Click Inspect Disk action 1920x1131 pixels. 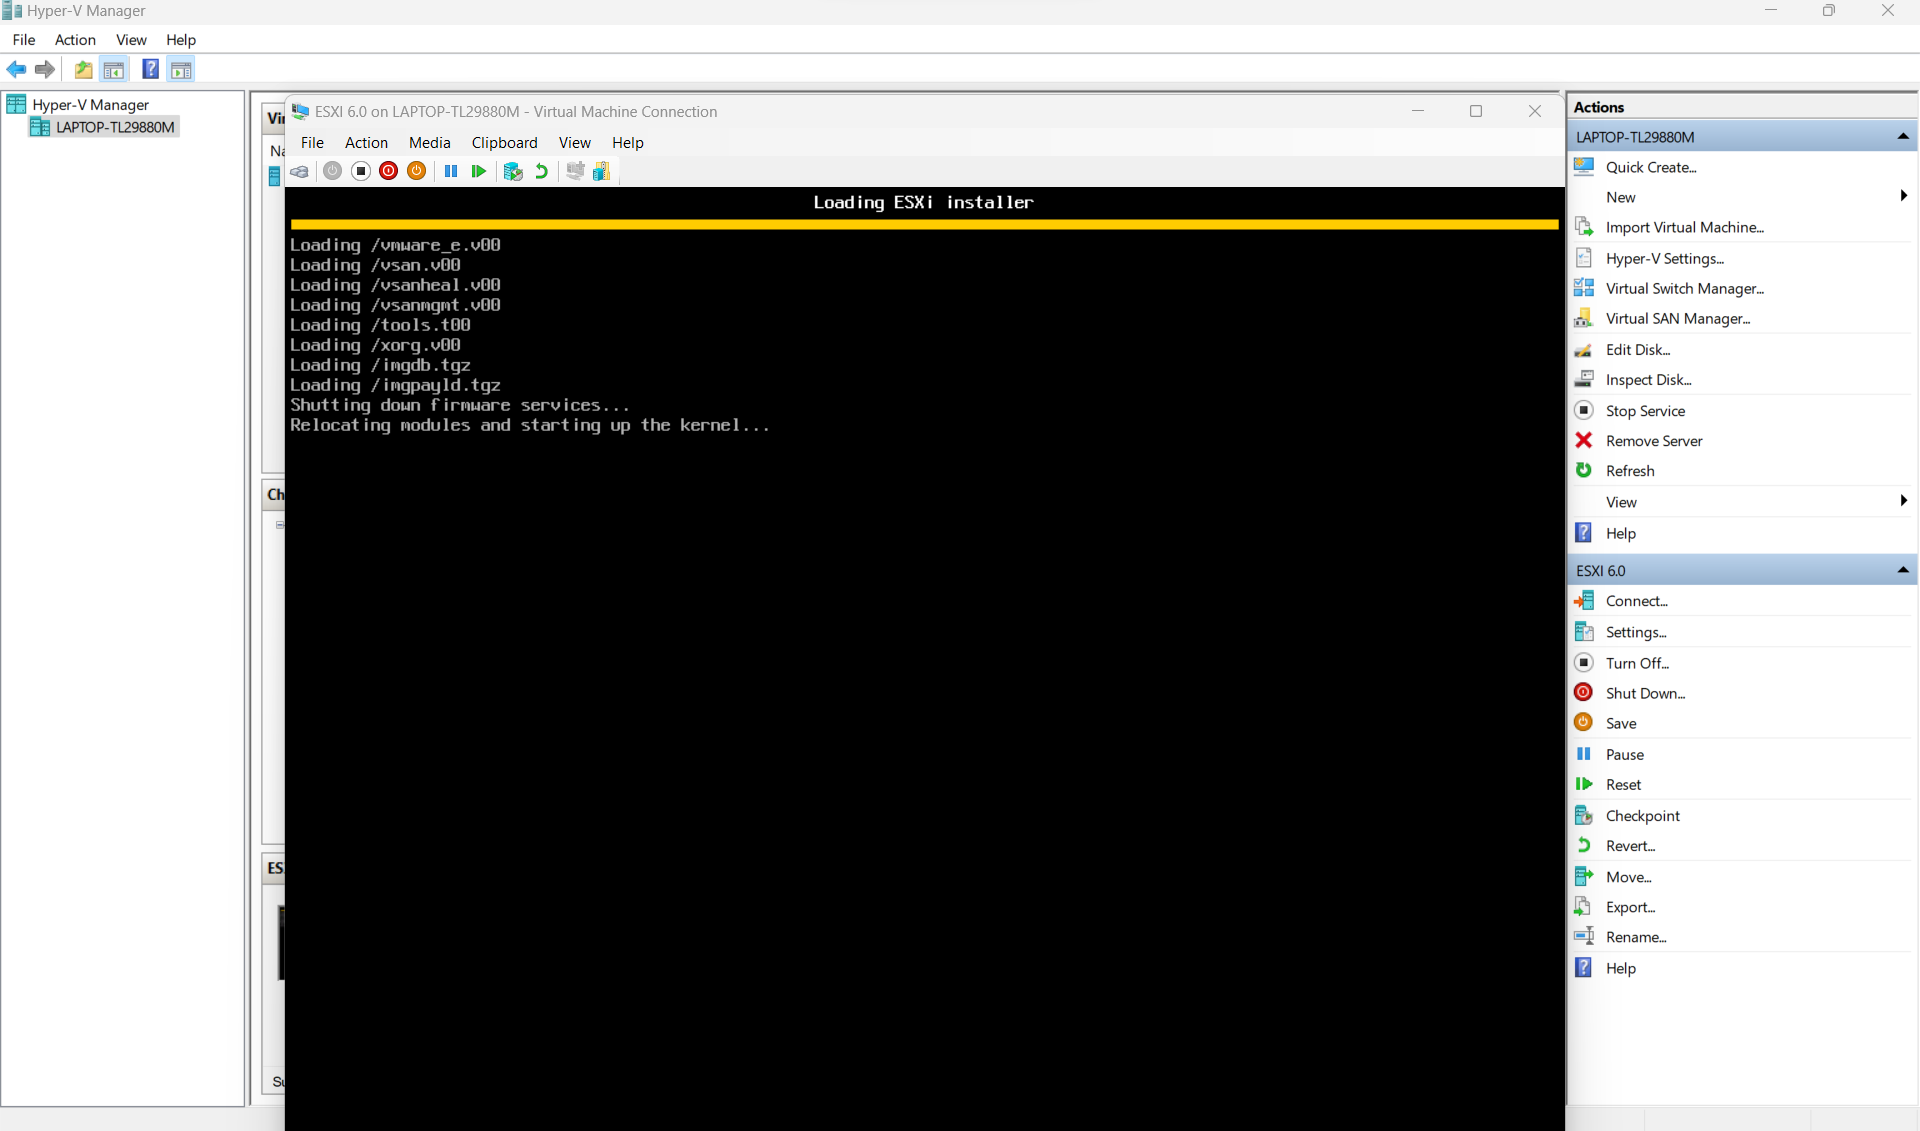(x=1648, y=379)
